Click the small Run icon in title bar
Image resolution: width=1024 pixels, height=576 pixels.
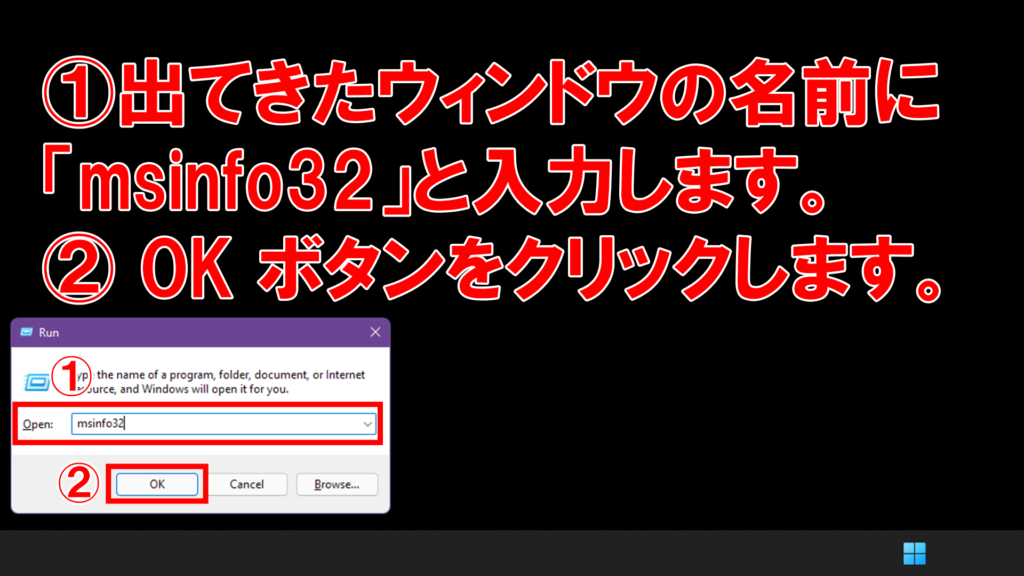point(27,331)
